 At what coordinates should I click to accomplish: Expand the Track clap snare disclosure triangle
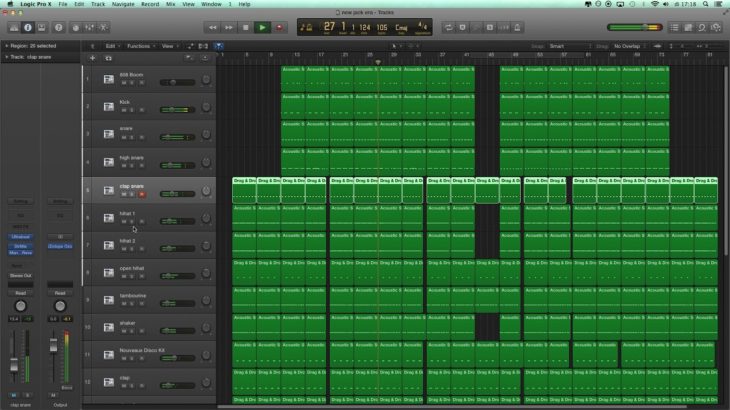click(7, 57)
